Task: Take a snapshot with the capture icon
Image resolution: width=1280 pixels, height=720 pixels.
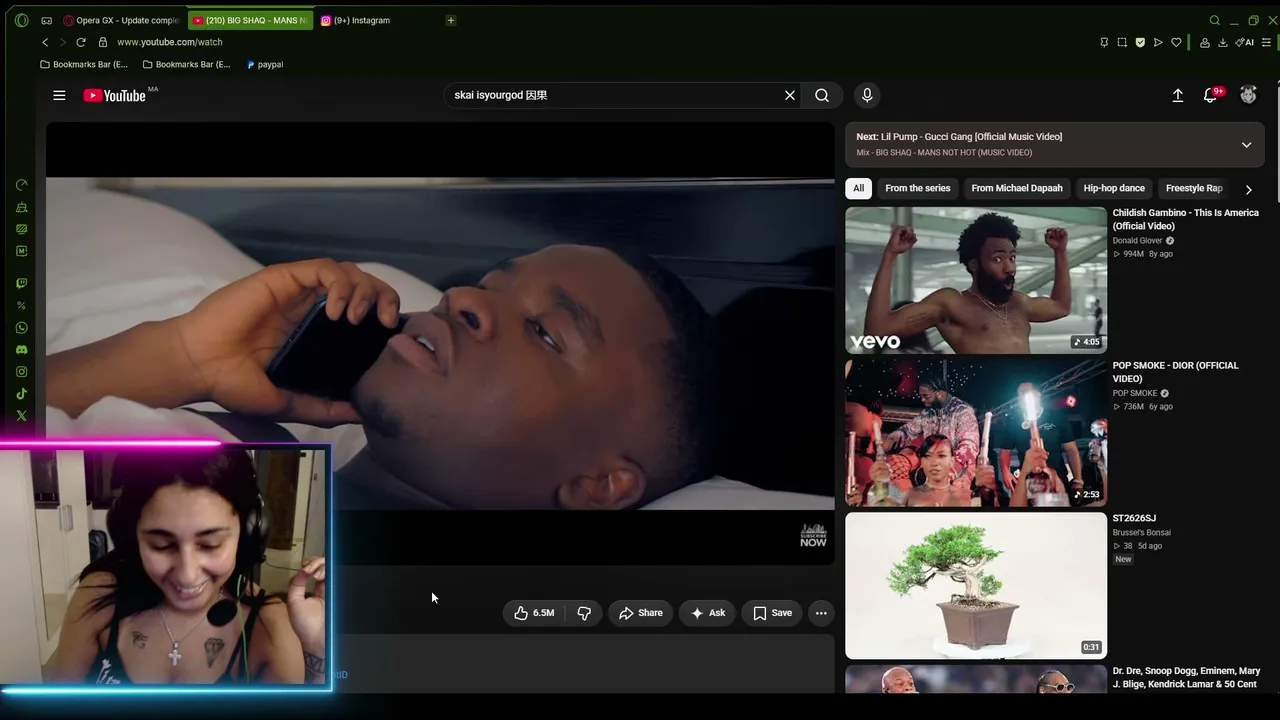Action: pyautogui.click(x=1122, y=42)
